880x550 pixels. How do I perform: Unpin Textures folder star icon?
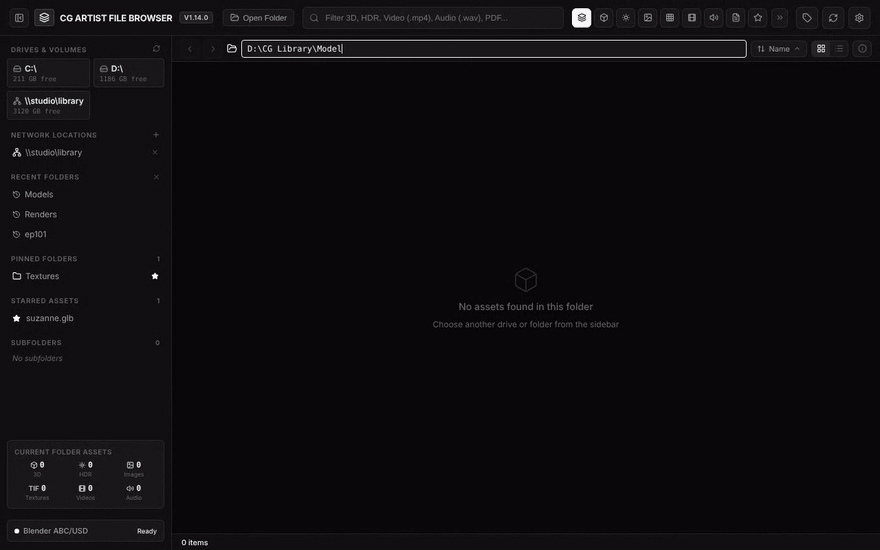click(155, 276)
